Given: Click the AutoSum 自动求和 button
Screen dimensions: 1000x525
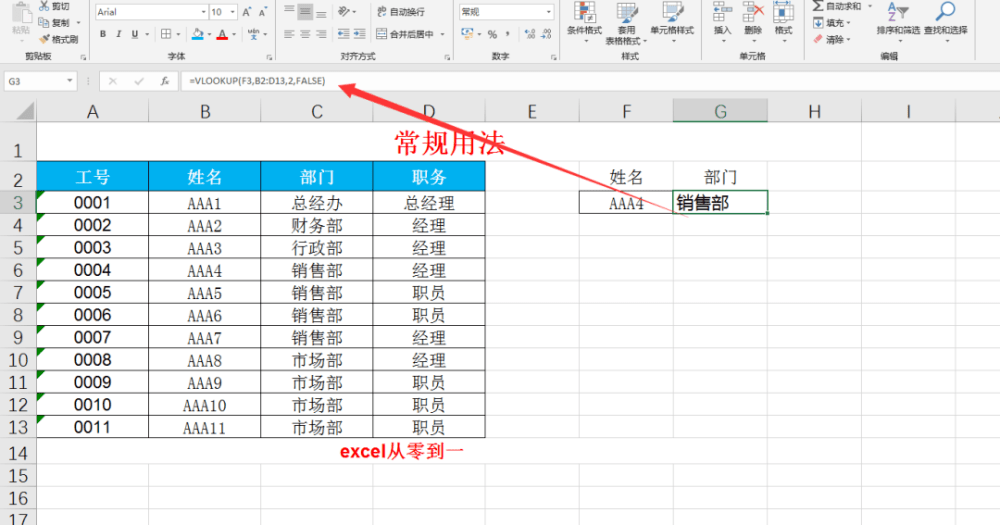Looking at the screenshot, I should click(837, 6).
